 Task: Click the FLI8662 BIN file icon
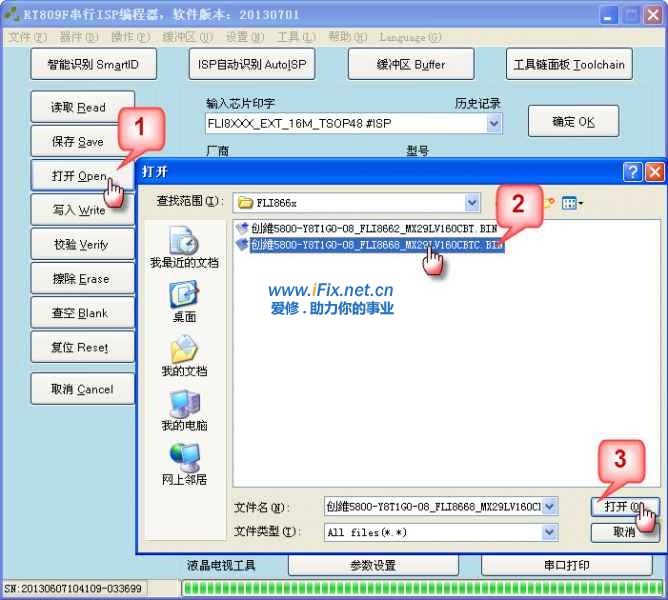click(242, 228)
